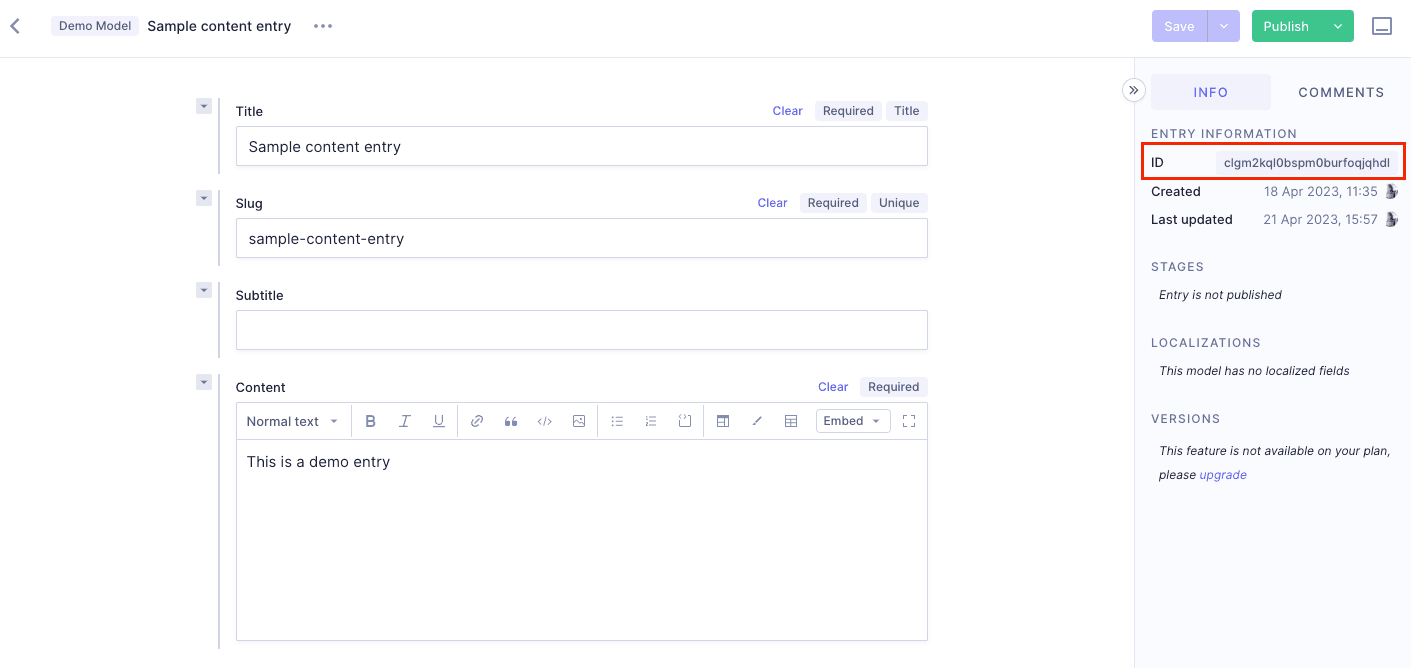Insert a hyperlink using the link icon
Image resolution: width=1411 pixels, height=668 pixels.
[477, 420]
